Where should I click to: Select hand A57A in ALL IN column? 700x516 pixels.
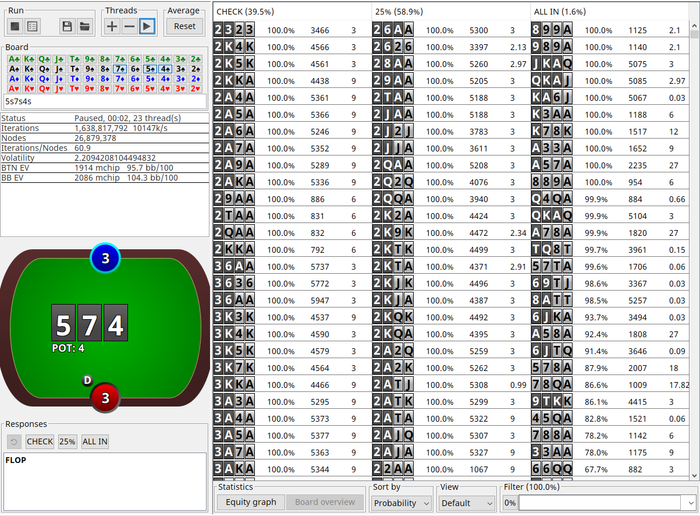tap(552, 165)
